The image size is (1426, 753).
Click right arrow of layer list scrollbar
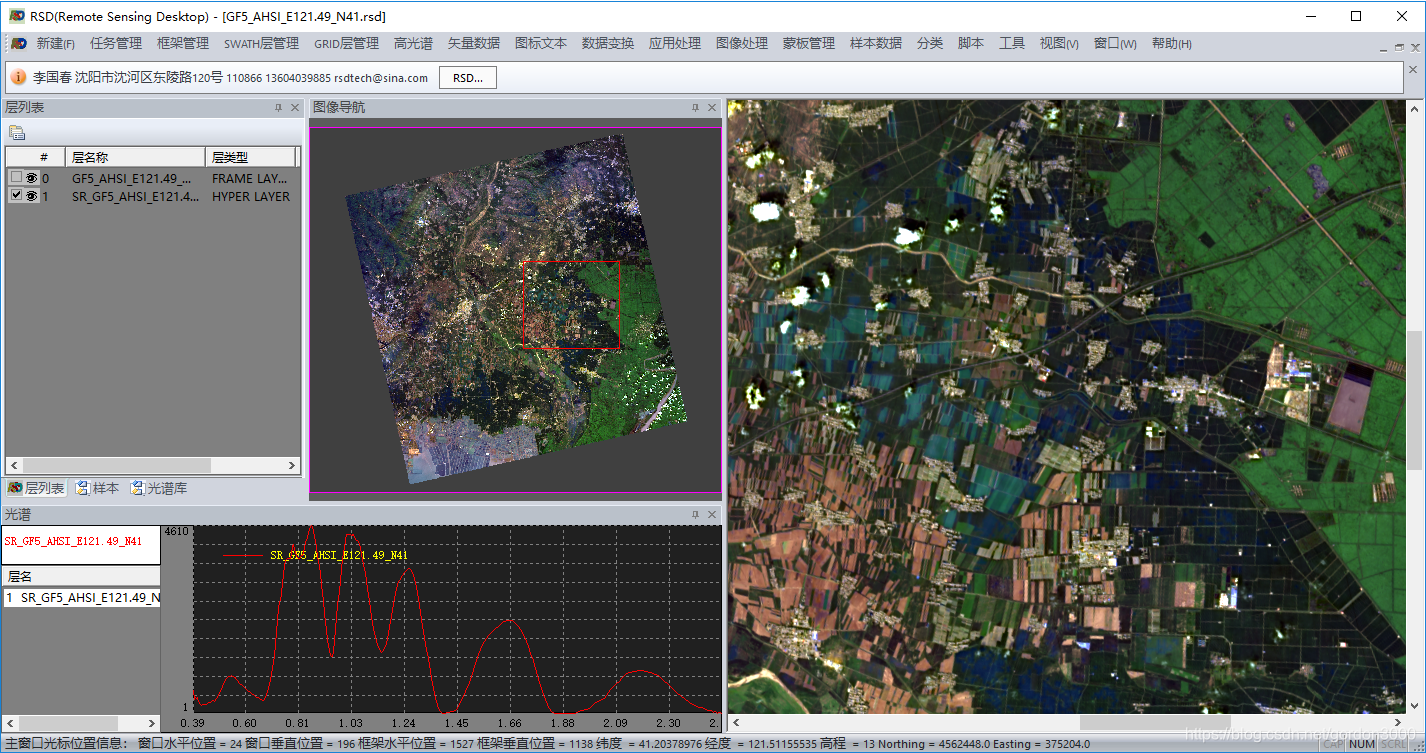point(292,465)
